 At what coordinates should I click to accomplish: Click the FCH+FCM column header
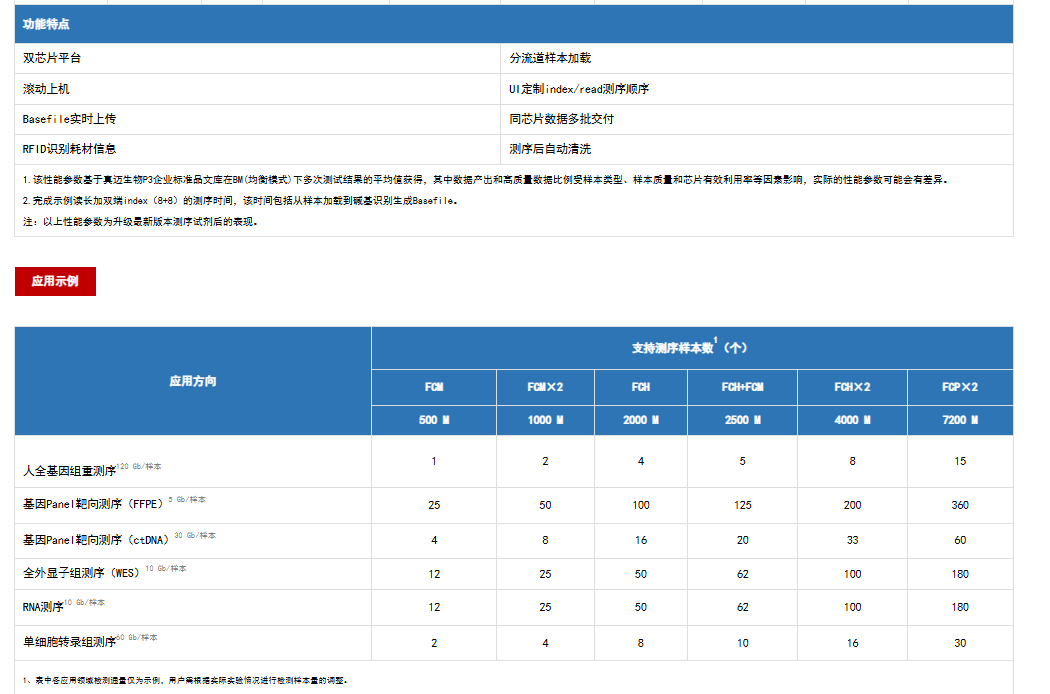742,387
